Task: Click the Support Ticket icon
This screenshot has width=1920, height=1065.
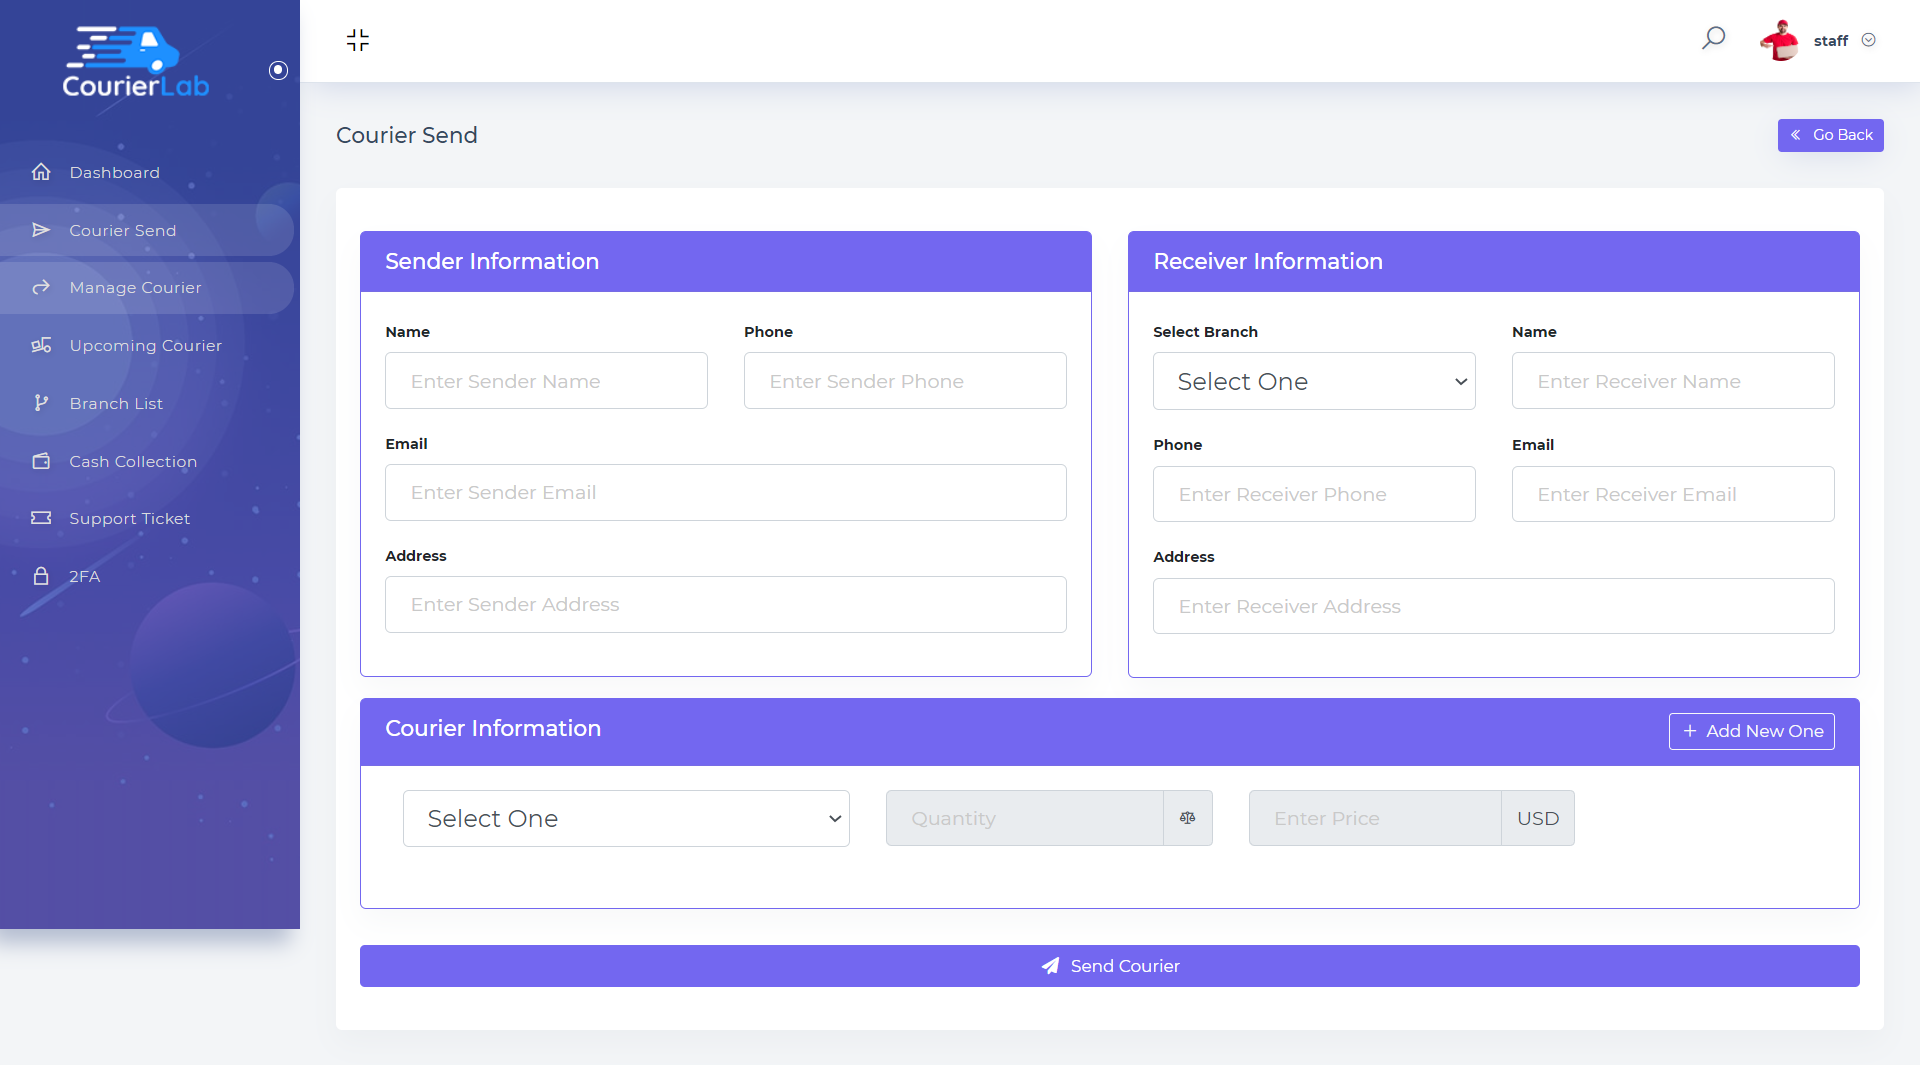Action: 41,518
